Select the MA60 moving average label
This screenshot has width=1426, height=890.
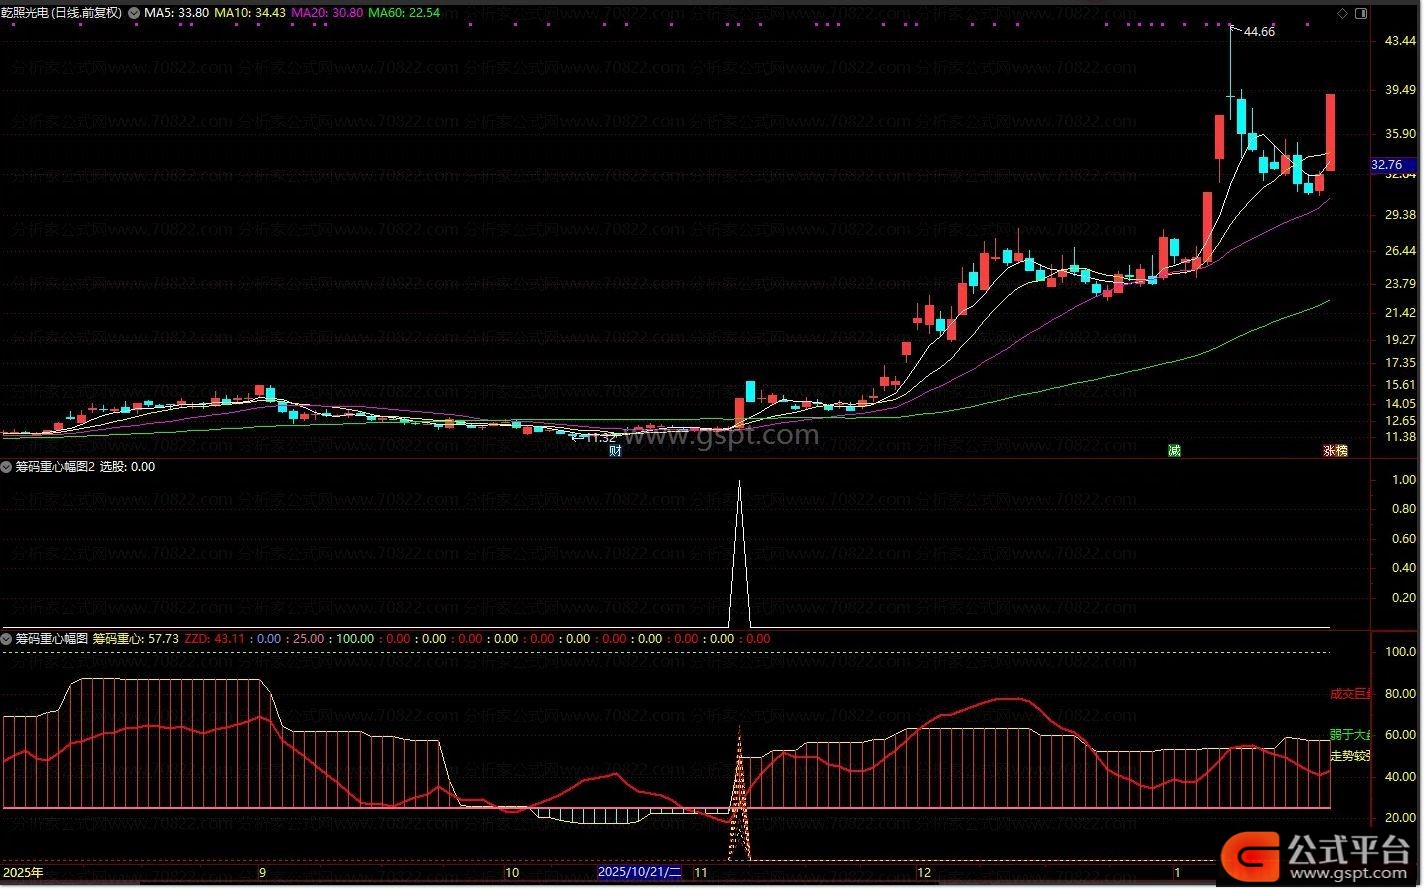[x=404, y=13]
